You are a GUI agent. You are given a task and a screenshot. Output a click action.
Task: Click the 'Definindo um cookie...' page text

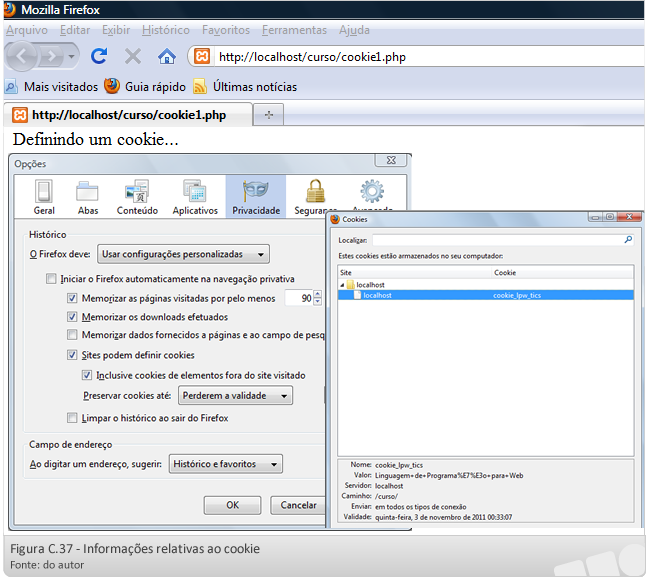coord(96,140)
